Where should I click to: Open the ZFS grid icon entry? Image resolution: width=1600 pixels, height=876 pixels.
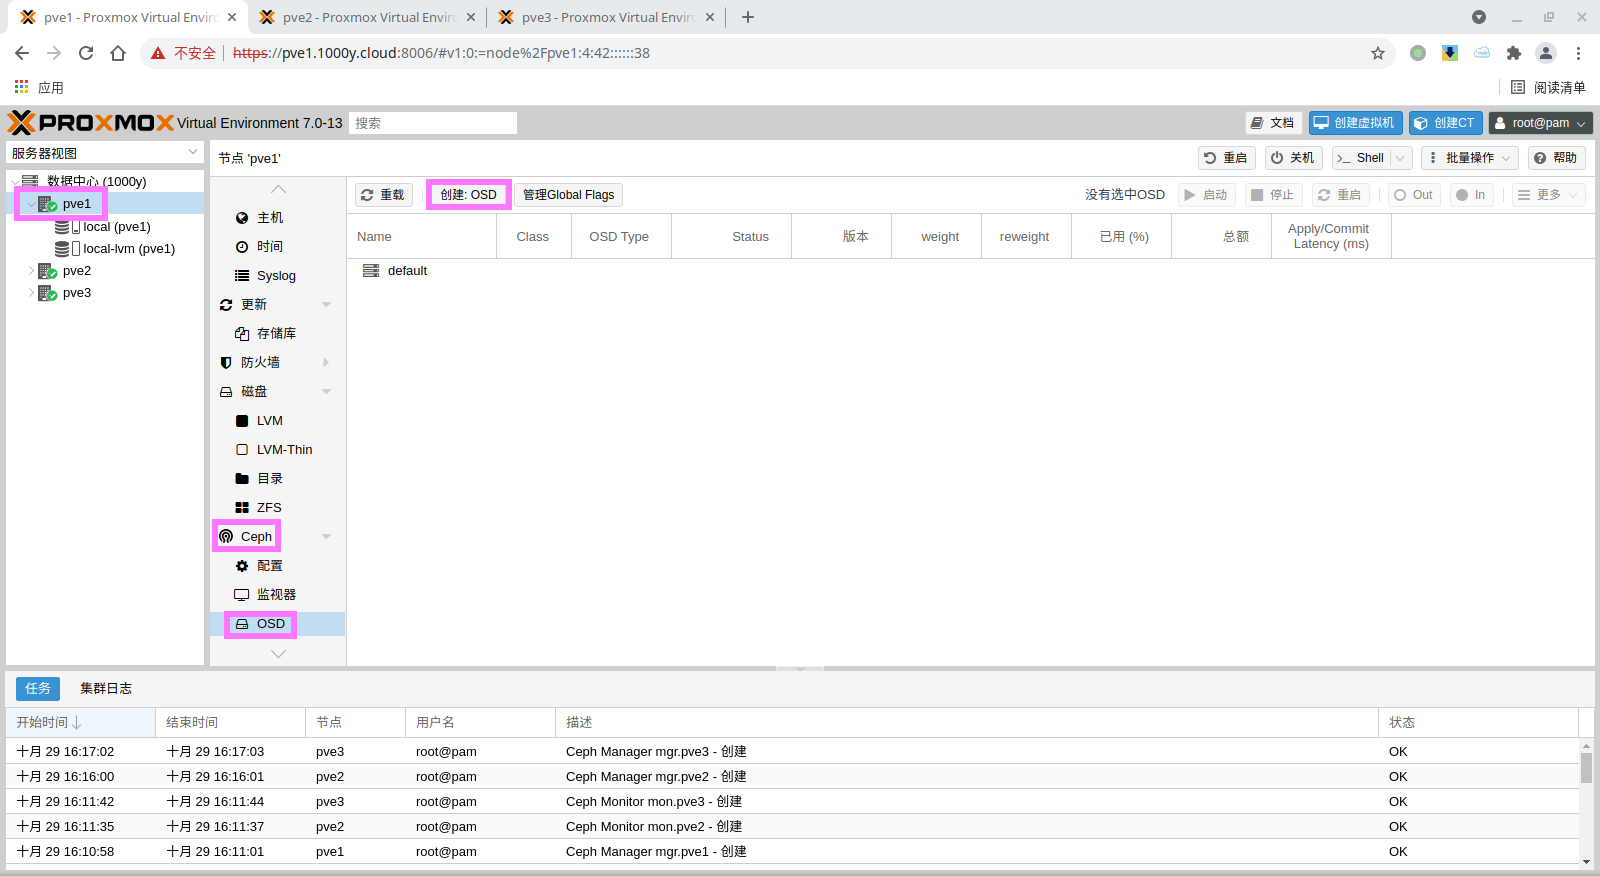pos(242,508)
